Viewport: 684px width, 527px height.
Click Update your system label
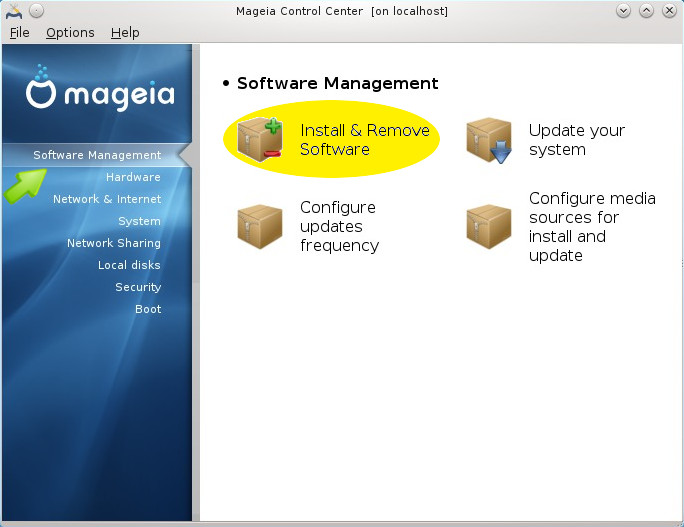point(577,140)
